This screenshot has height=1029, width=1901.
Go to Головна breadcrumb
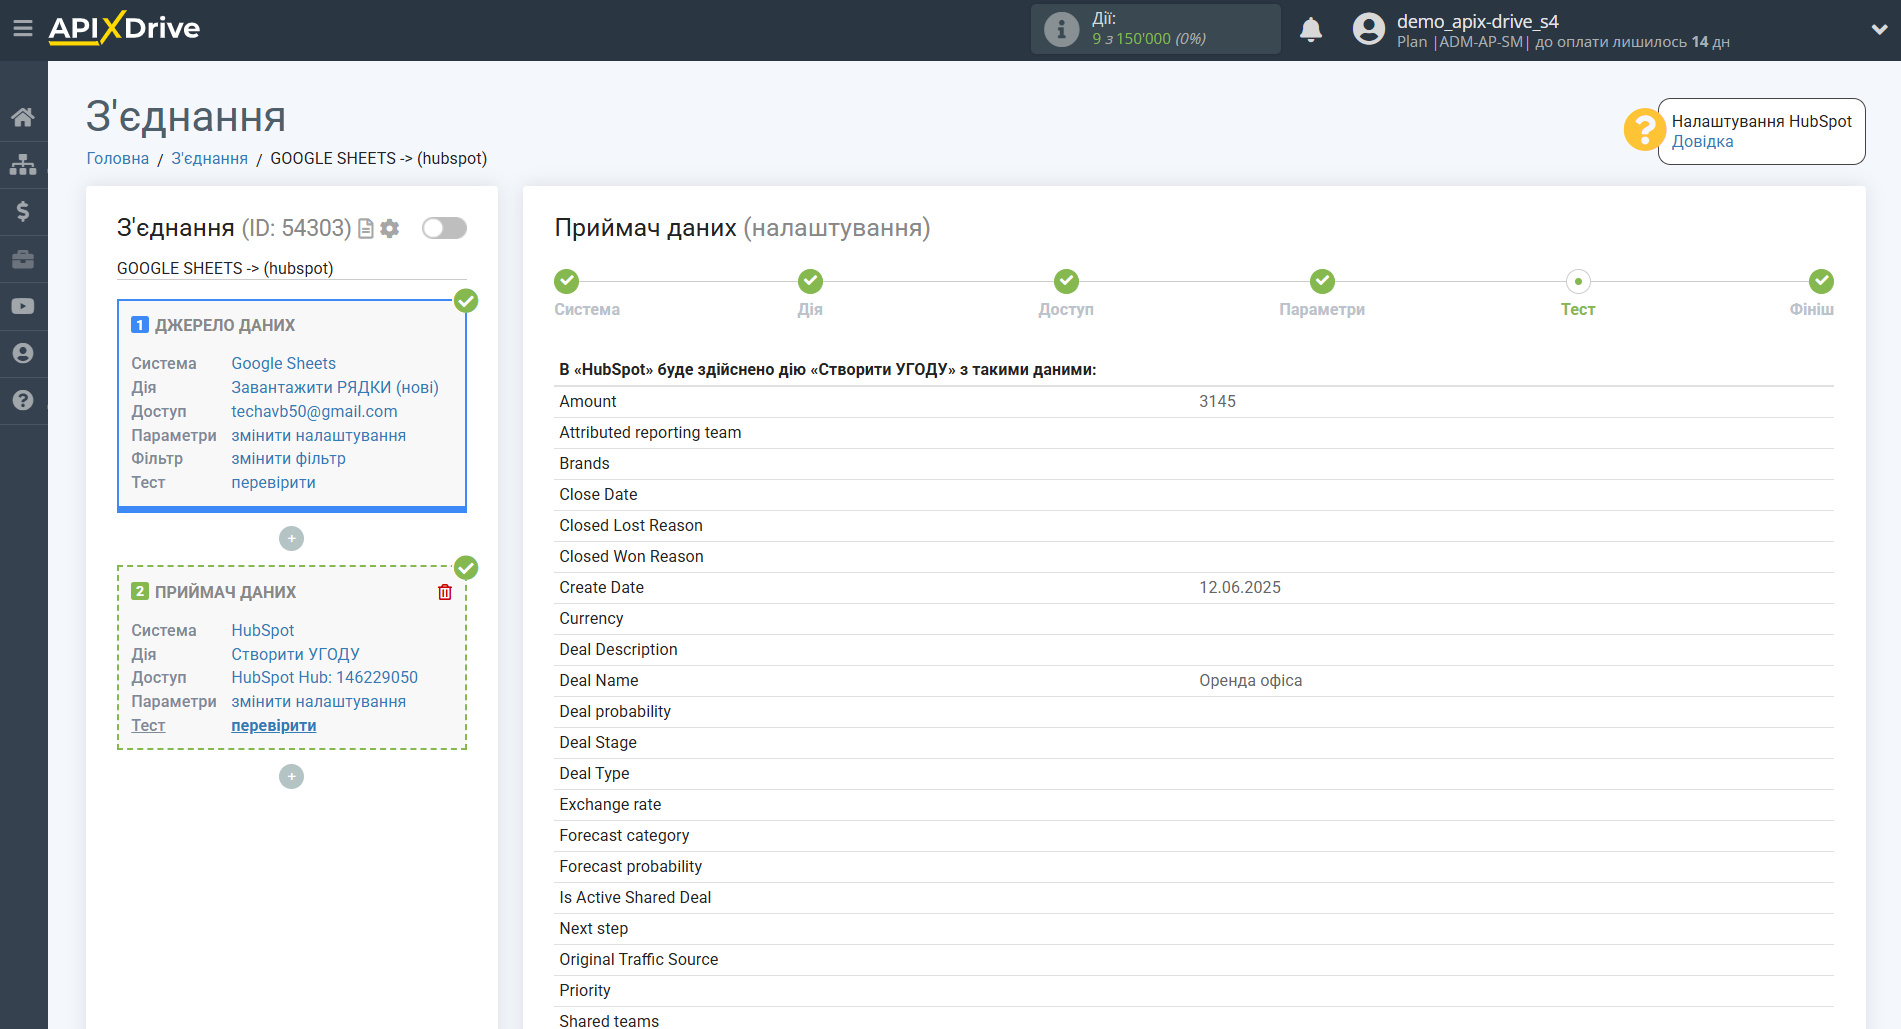(x=118, y=158)
